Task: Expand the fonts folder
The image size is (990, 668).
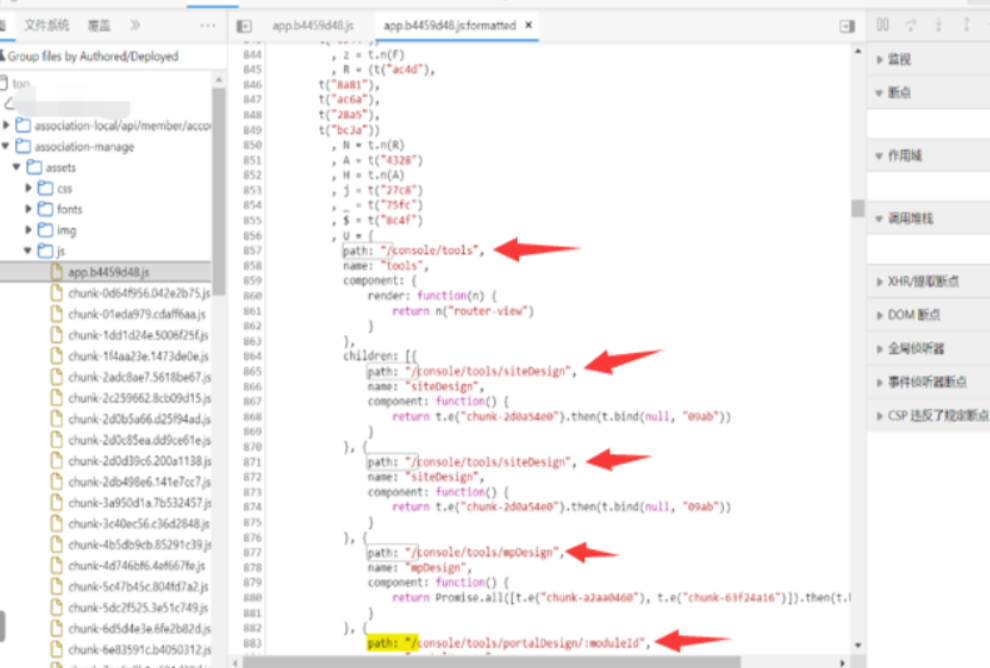Action: point(29,209)
